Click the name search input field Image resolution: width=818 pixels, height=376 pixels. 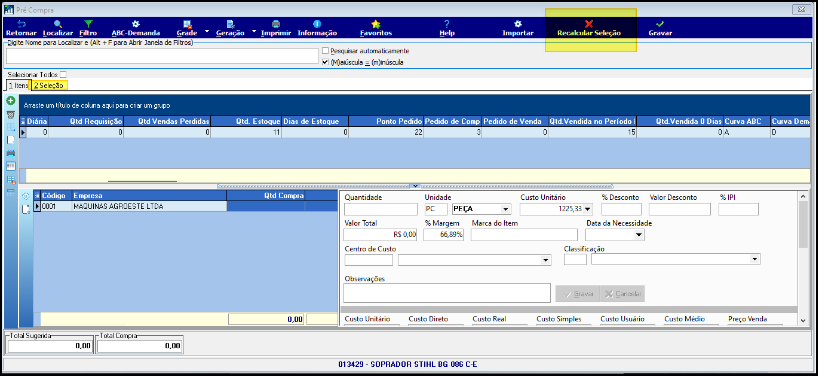point(162,56)
